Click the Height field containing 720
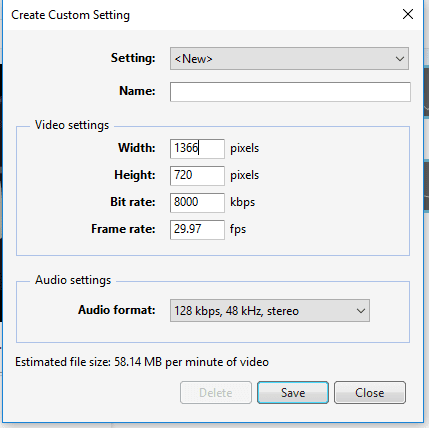430x428 pixels. 197,175
